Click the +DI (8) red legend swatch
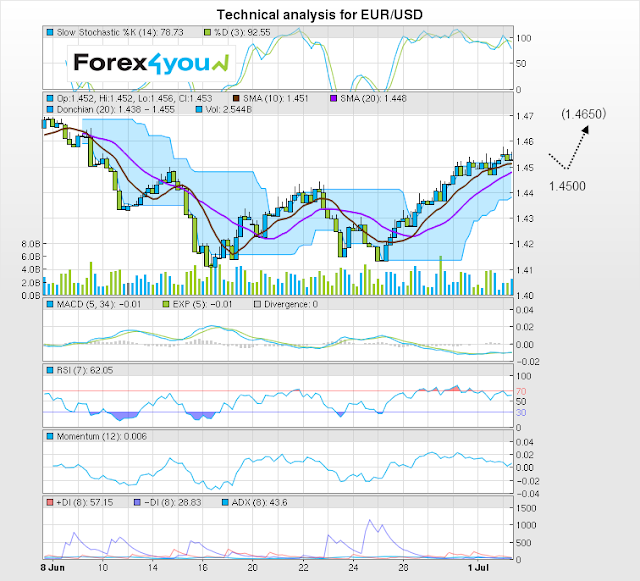This screenshot has width=640, height=581. click(50, 503)
